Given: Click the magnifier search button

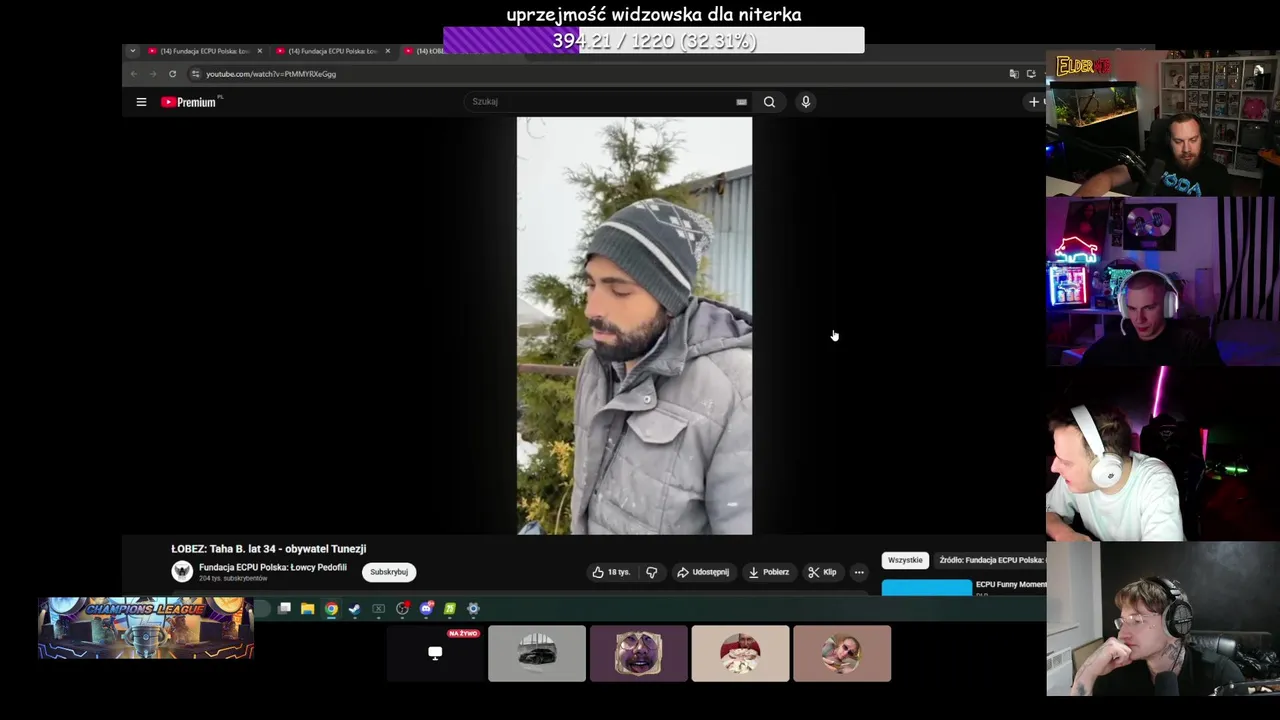Looking at the screenshot, I should pos(769,102).
